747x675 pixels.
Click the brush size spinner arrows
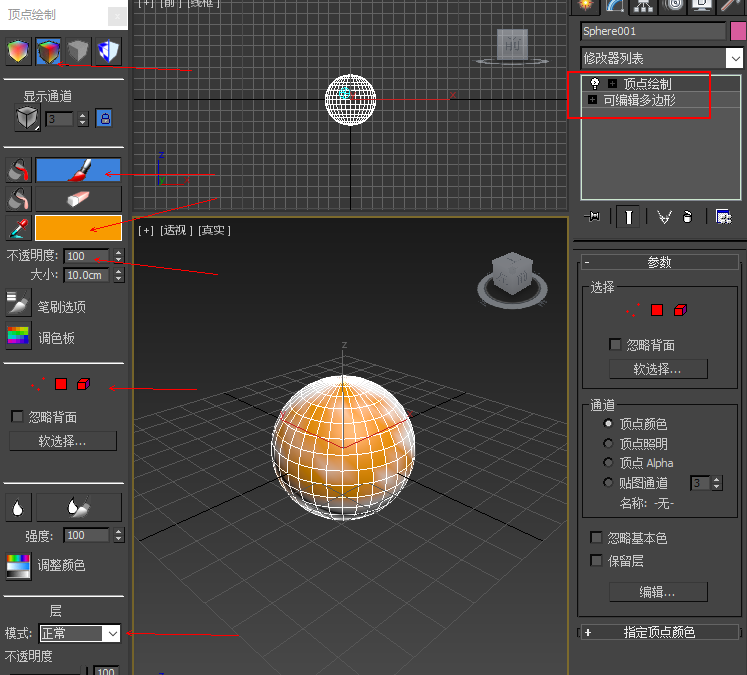pos(119,275)
